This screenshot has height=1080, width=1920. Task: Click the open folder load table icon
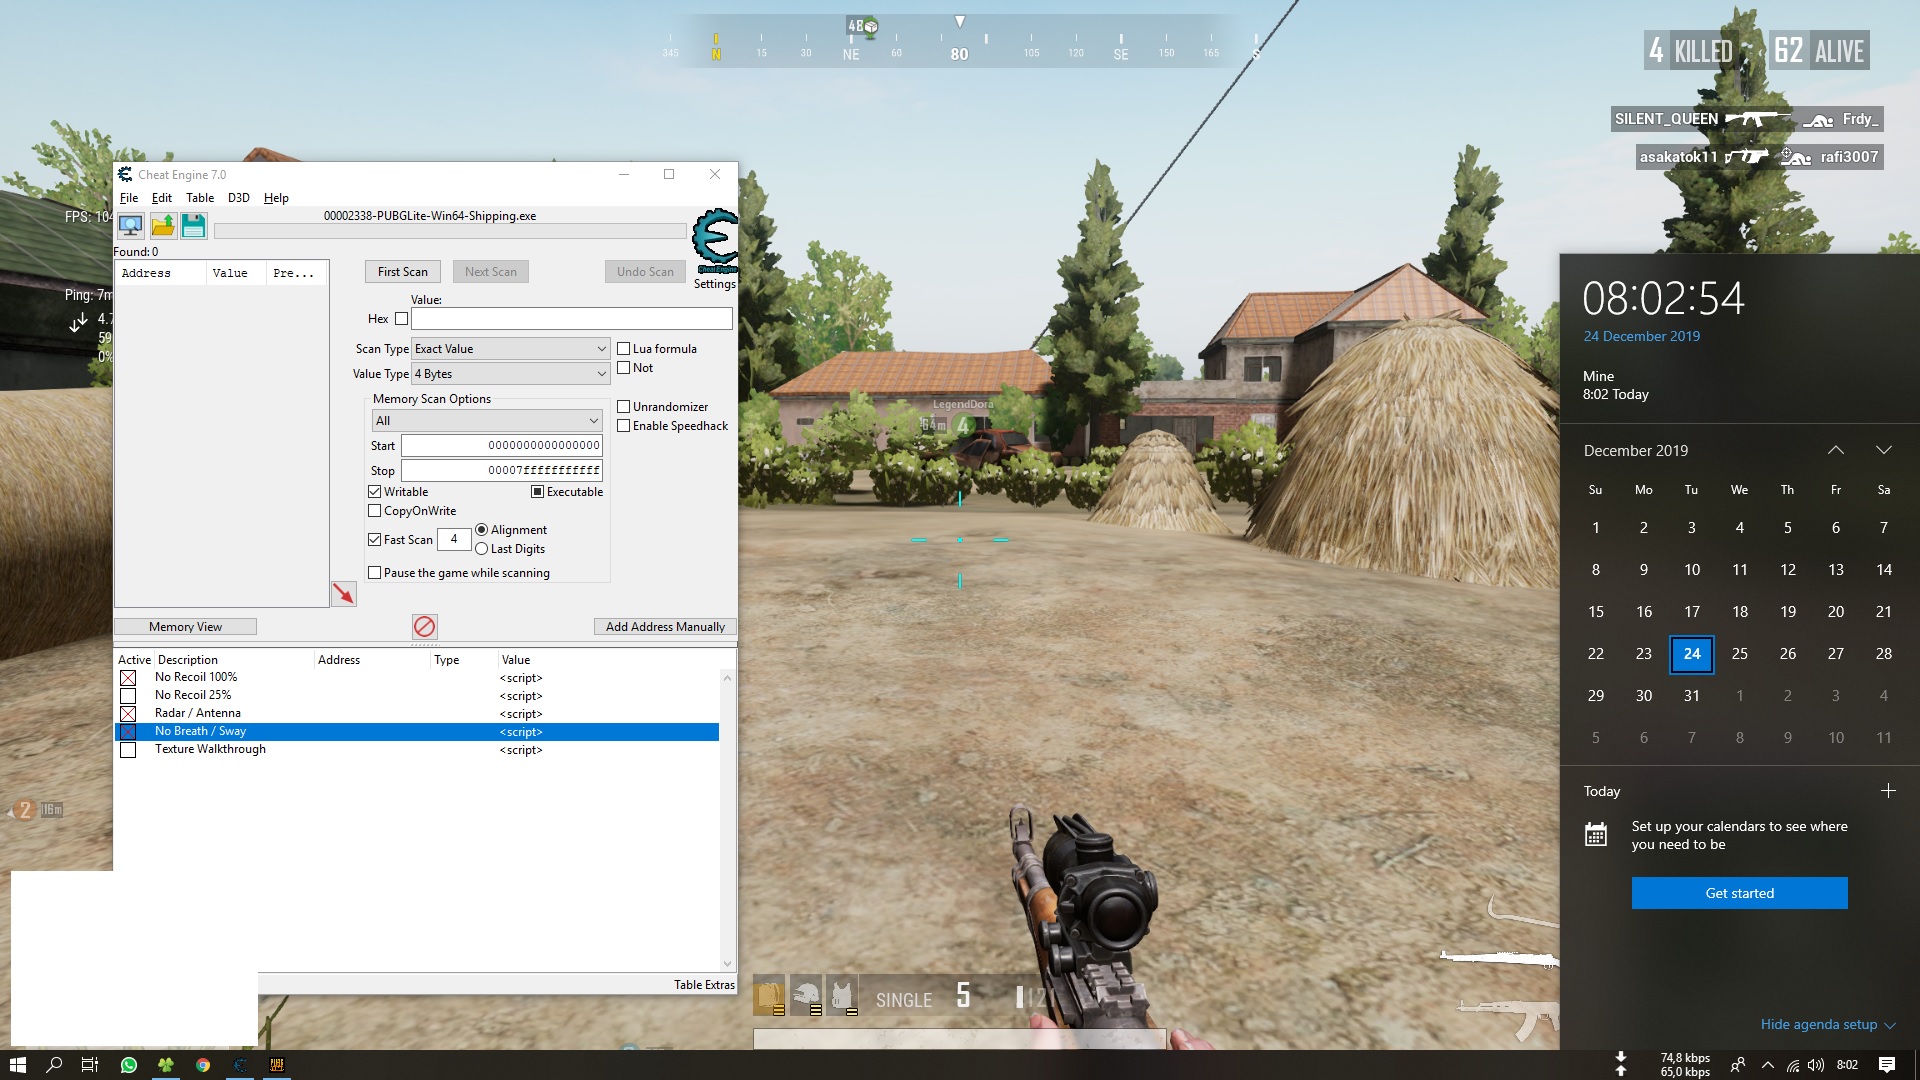point(162,226)
